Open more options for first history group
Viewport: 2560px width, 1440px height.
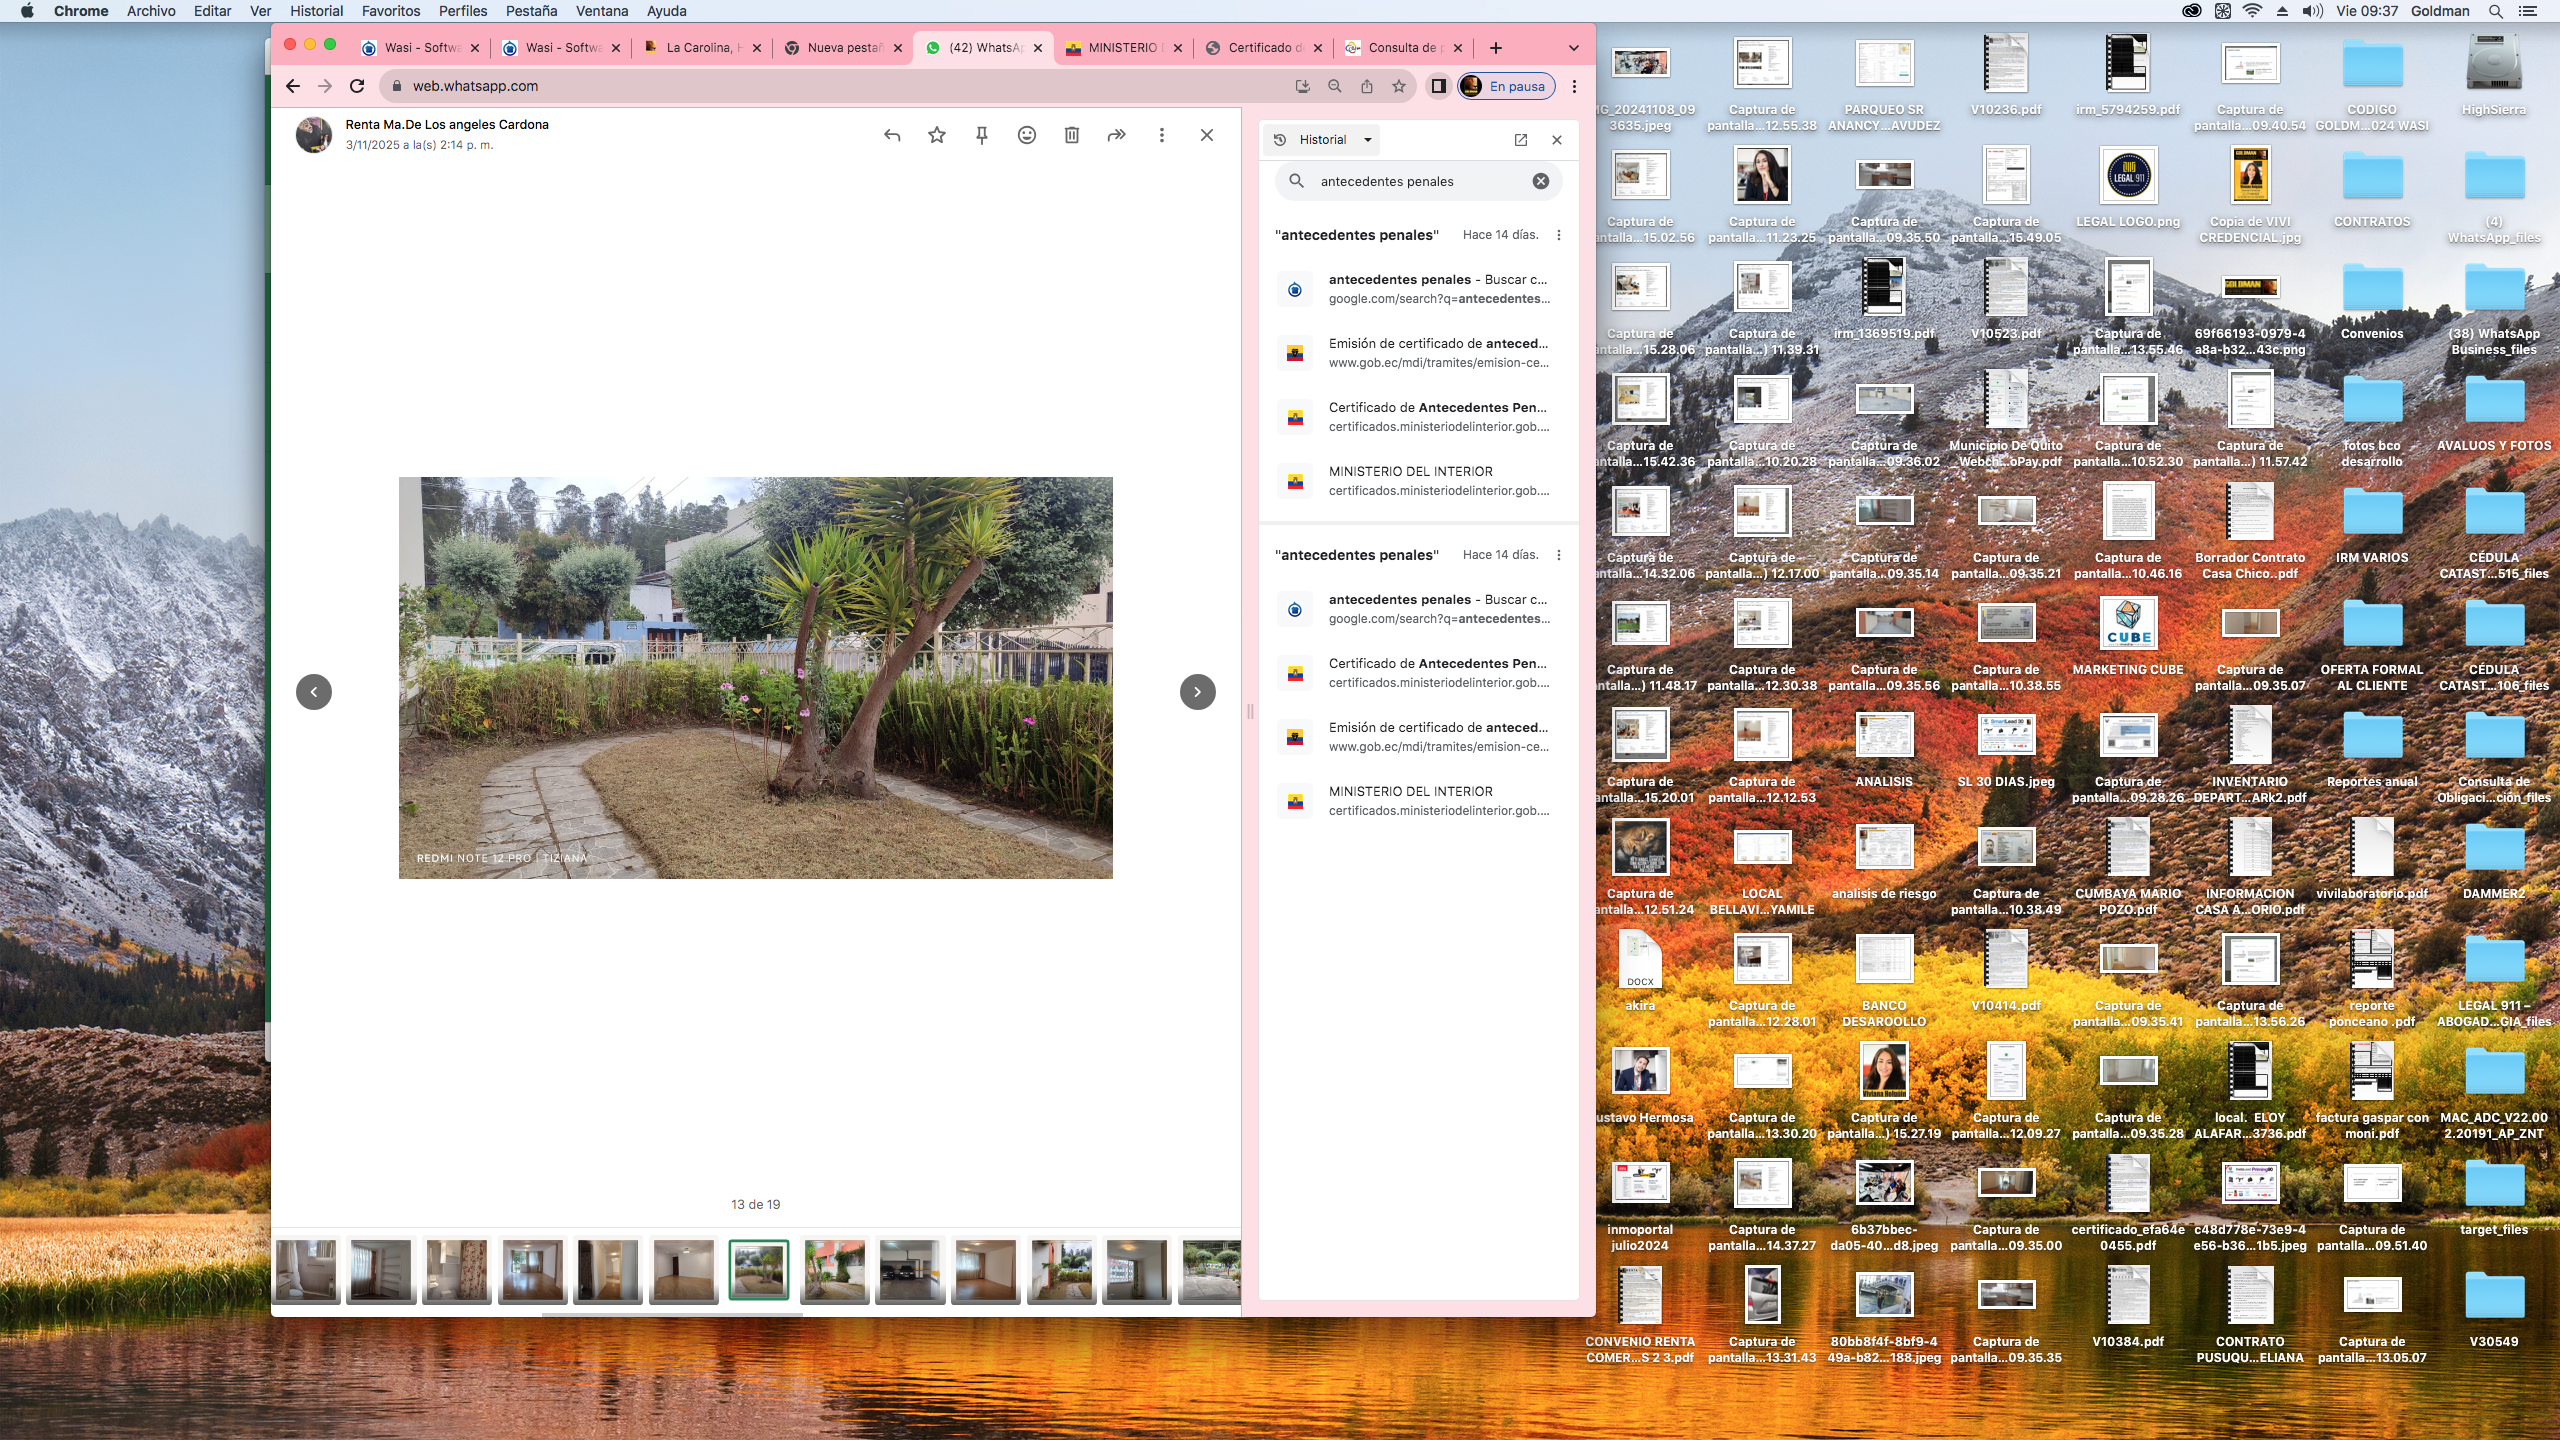pyautogui.click(x=1558, y=235)
